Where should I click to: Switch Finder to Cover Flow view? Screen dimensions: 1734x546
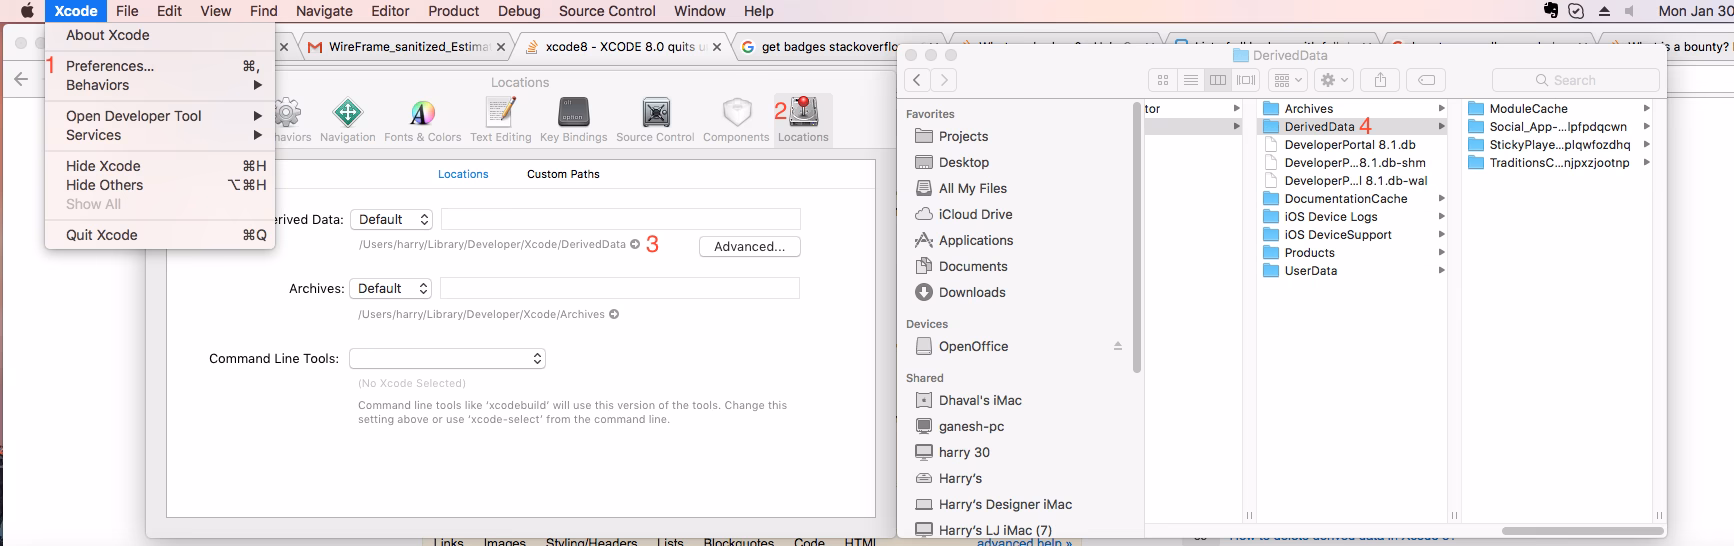tap(1245, 80)
